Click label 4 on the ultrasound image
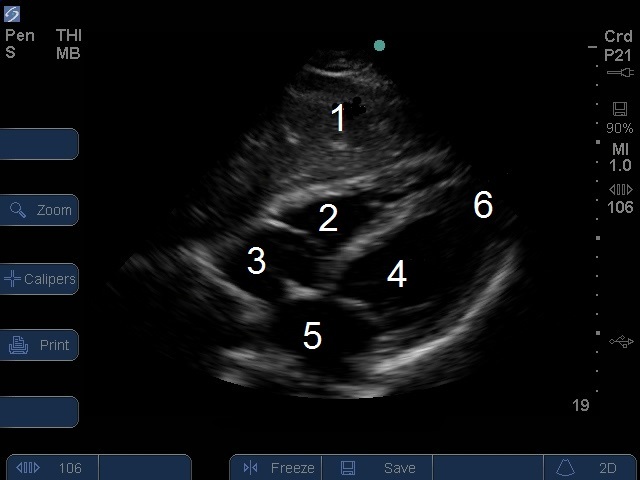Image resolution: width=640 pixels, height=480 pixels. (x=397, y=274)
